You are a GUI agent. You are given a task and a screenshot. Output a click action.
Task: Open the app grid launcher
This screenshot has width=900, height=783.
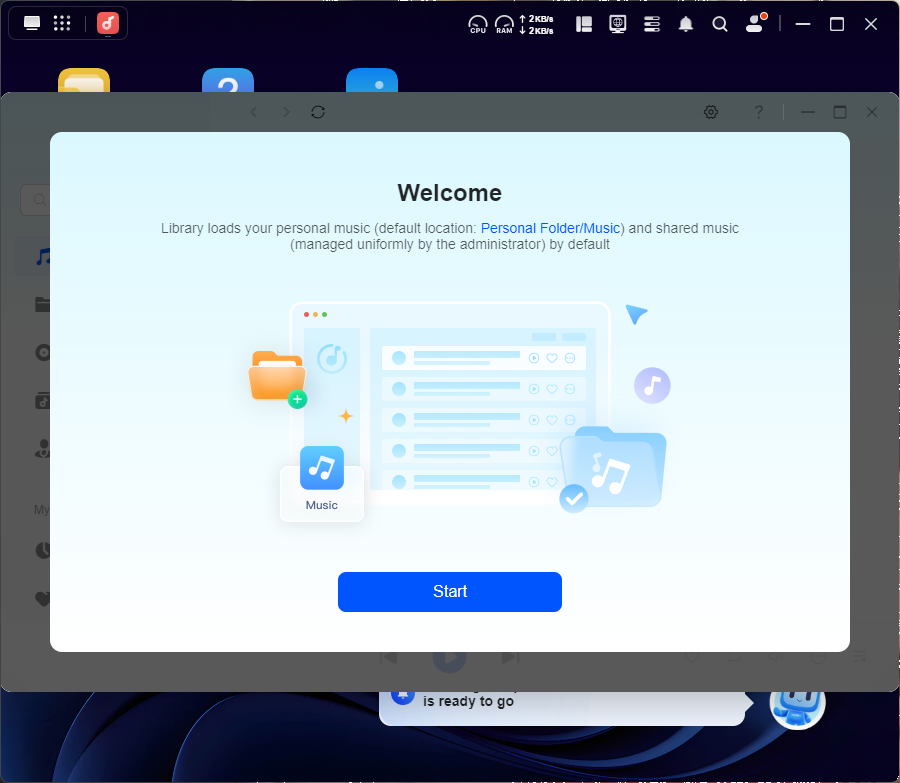pos(61,24)
